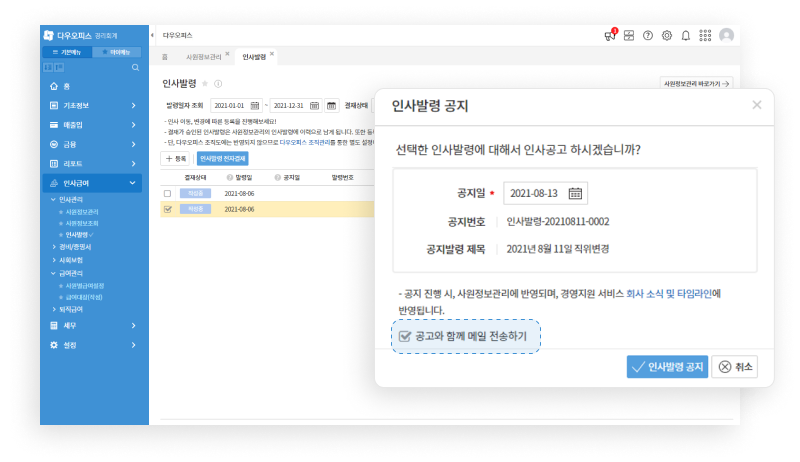Open the settings gear in top bar
The width and height of the screenshot is (800, 462).
coord(666,35)
